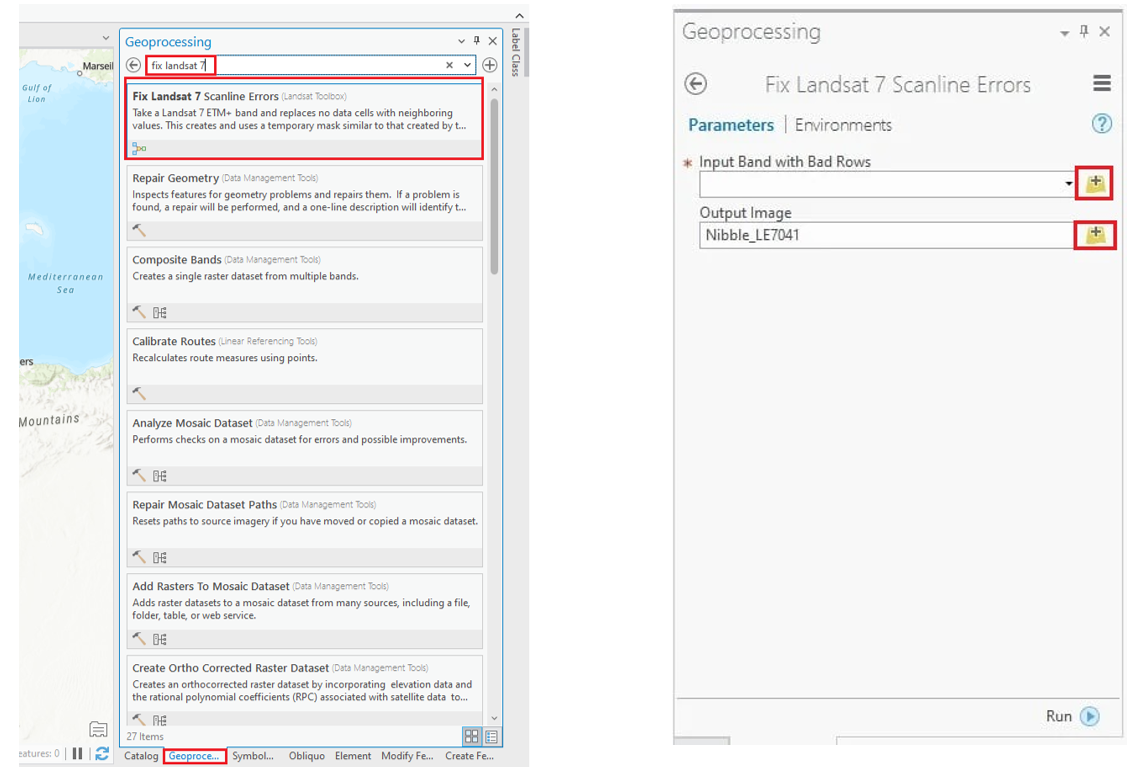
Task: Open the search history dropdown arrow
Action: tap(467, 65)
